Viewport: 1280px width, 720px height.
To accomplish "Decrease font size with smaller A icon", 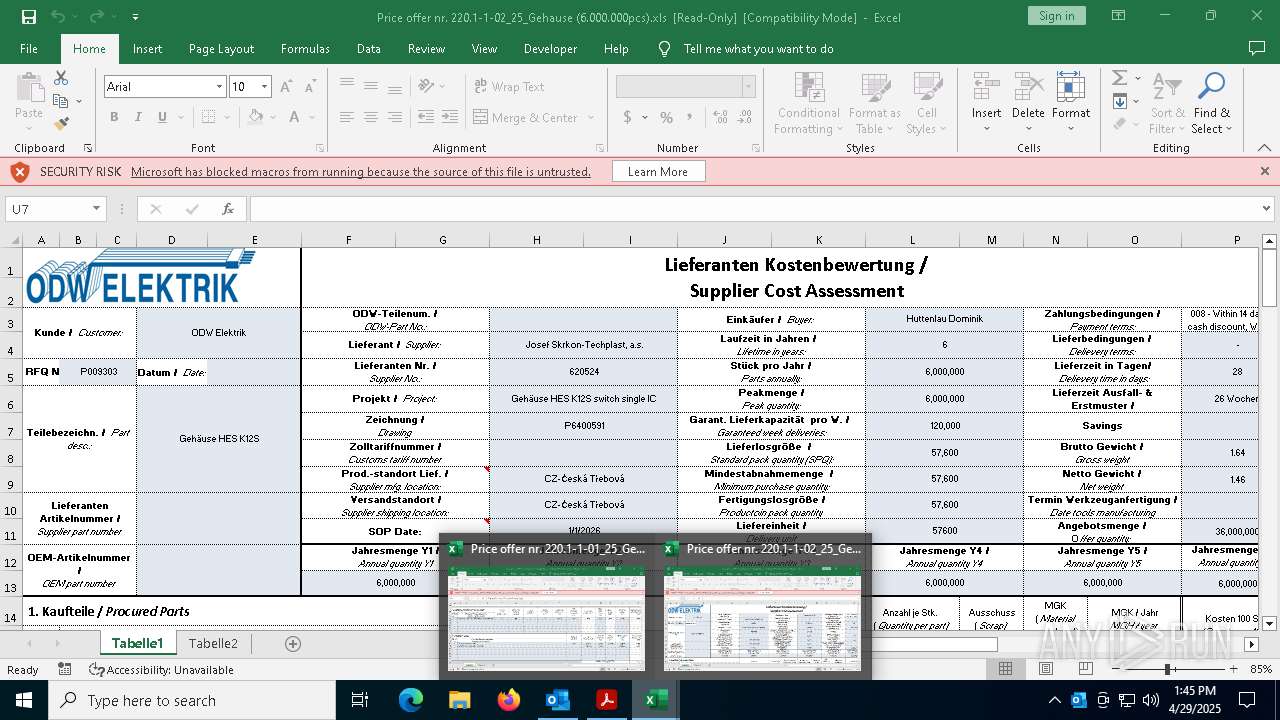I will click(x=309, y=87).
